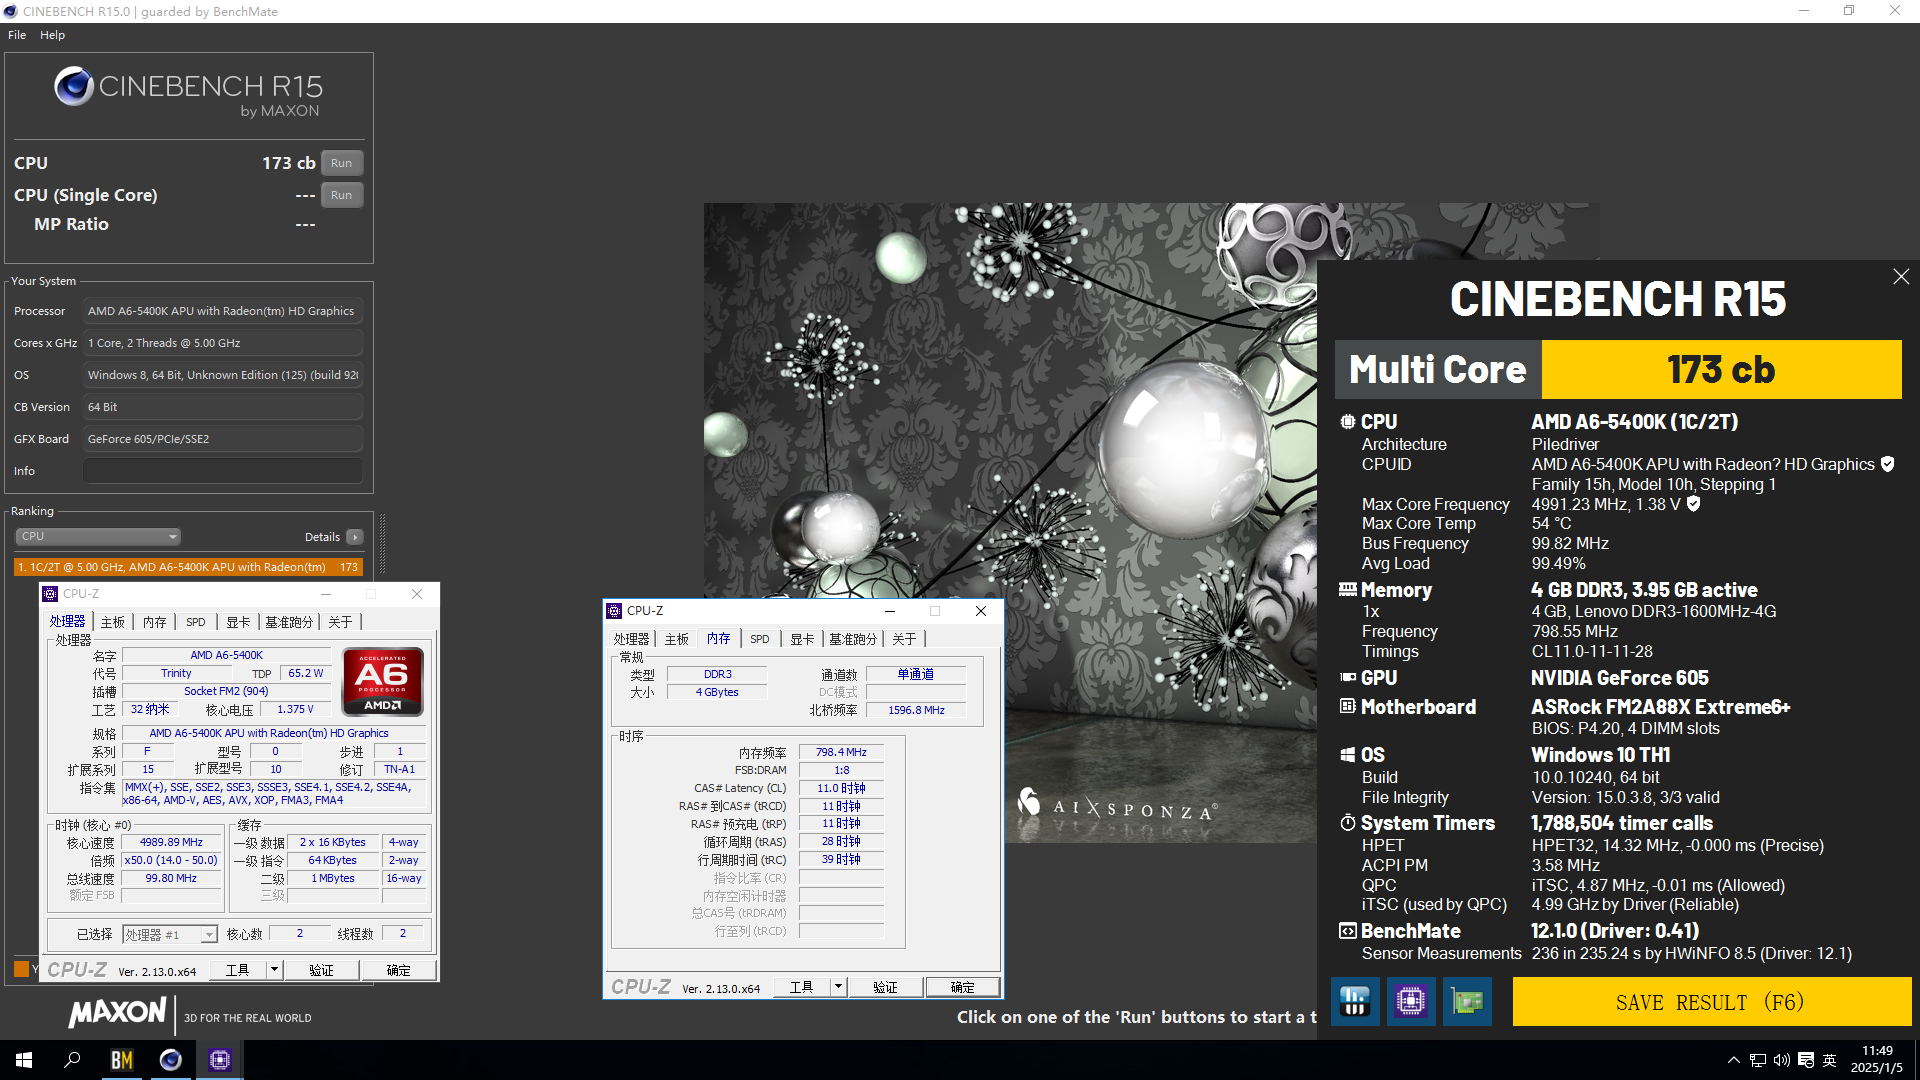Switch to Cinebench taskbar icon
Image resolution: width=1920 pixels, height=1080 pixels.
click(x=171, y=1060)
